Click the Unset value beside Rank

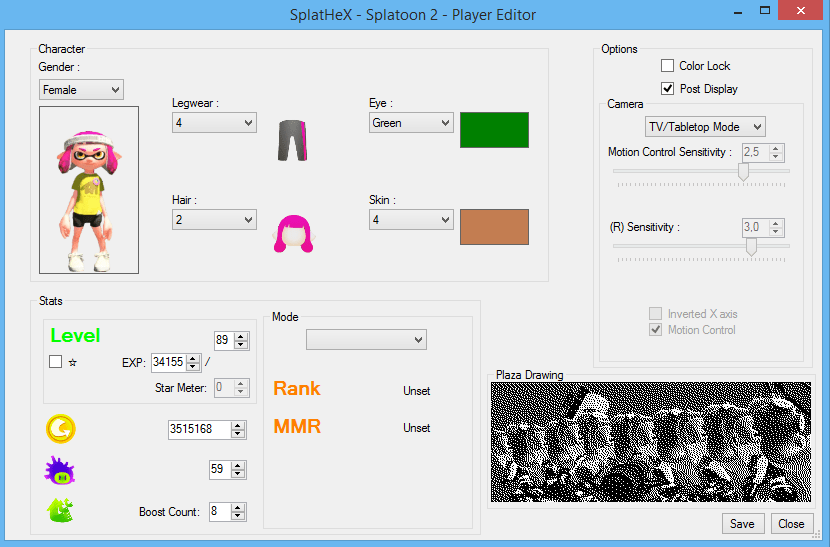click(x=417, y=391)
